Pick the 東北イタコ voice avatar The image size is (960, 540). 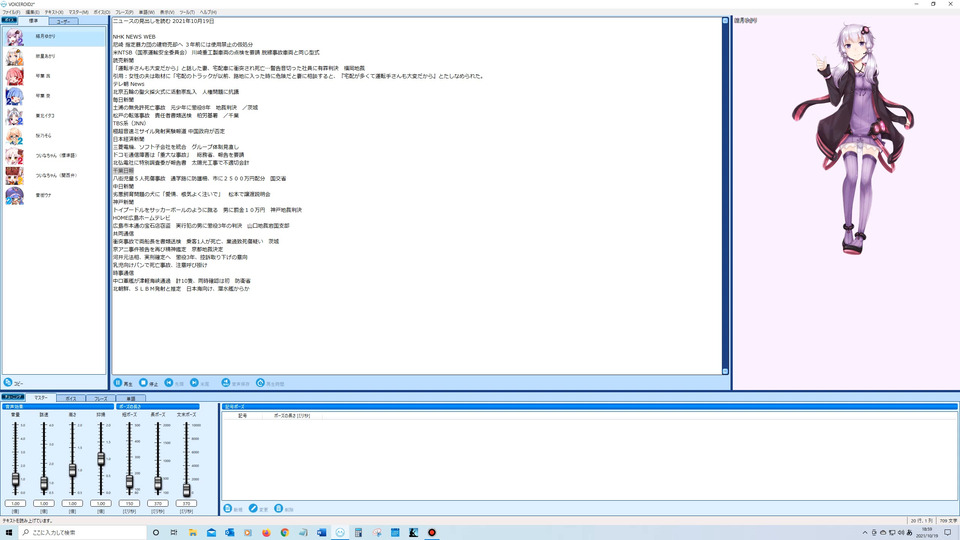click(x=15, y=116)
